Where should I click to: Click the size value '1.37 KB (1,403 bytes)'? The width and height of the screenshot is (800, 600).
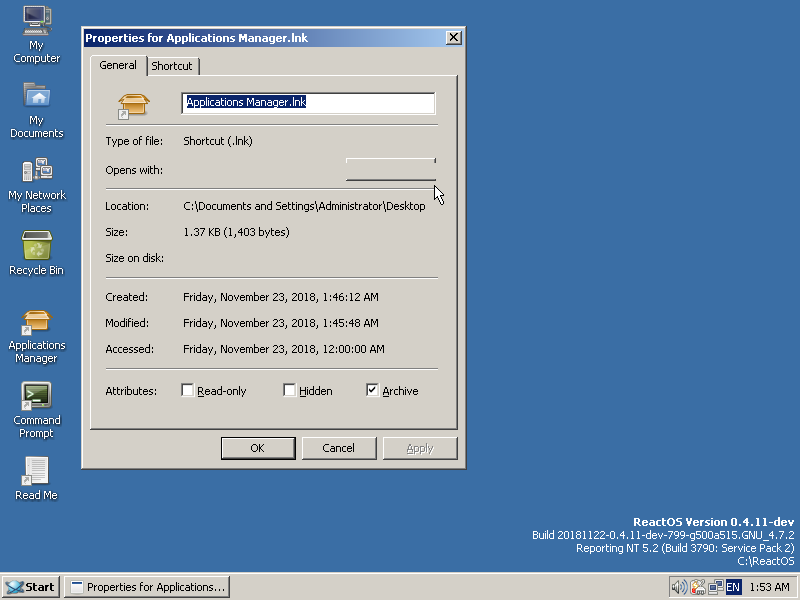(236, 232)
